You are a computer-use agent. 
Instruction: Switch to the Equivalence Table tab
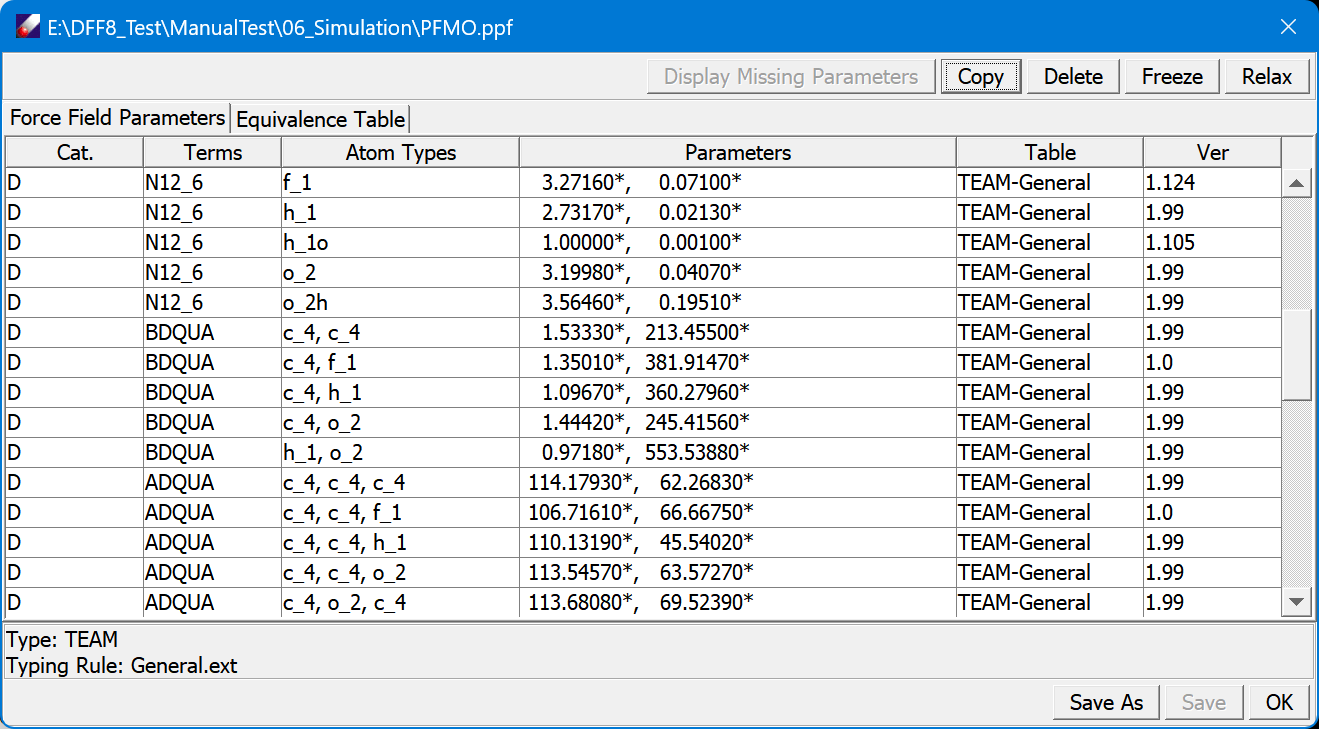click(x=320, y=118)
